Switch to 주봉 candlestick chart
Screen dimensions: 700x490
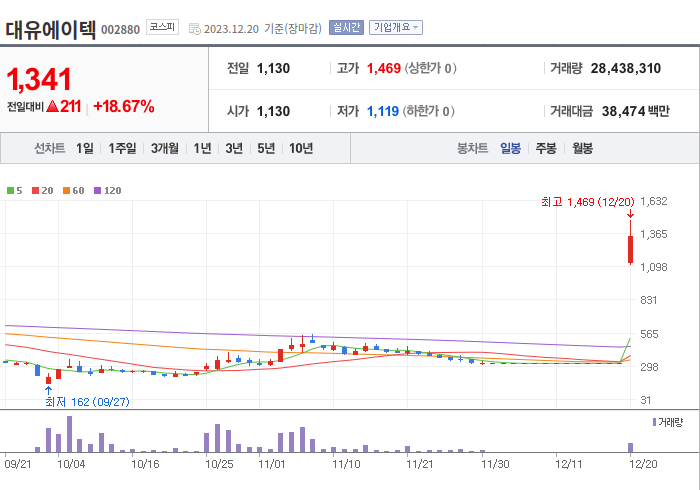546,148
